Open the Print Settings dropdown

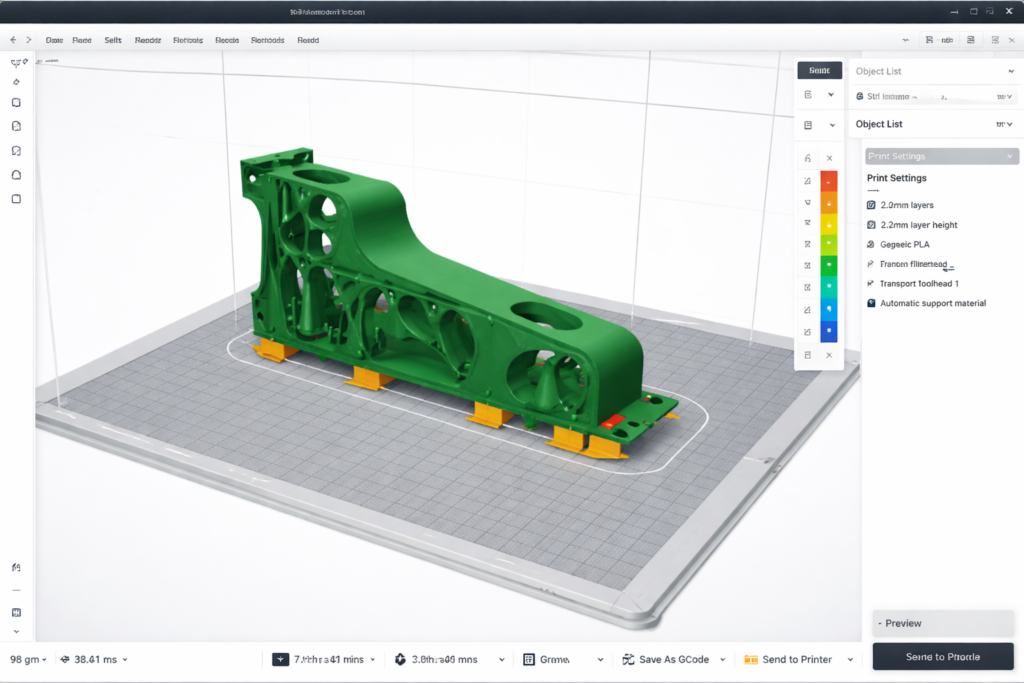(x=940, y=156)
